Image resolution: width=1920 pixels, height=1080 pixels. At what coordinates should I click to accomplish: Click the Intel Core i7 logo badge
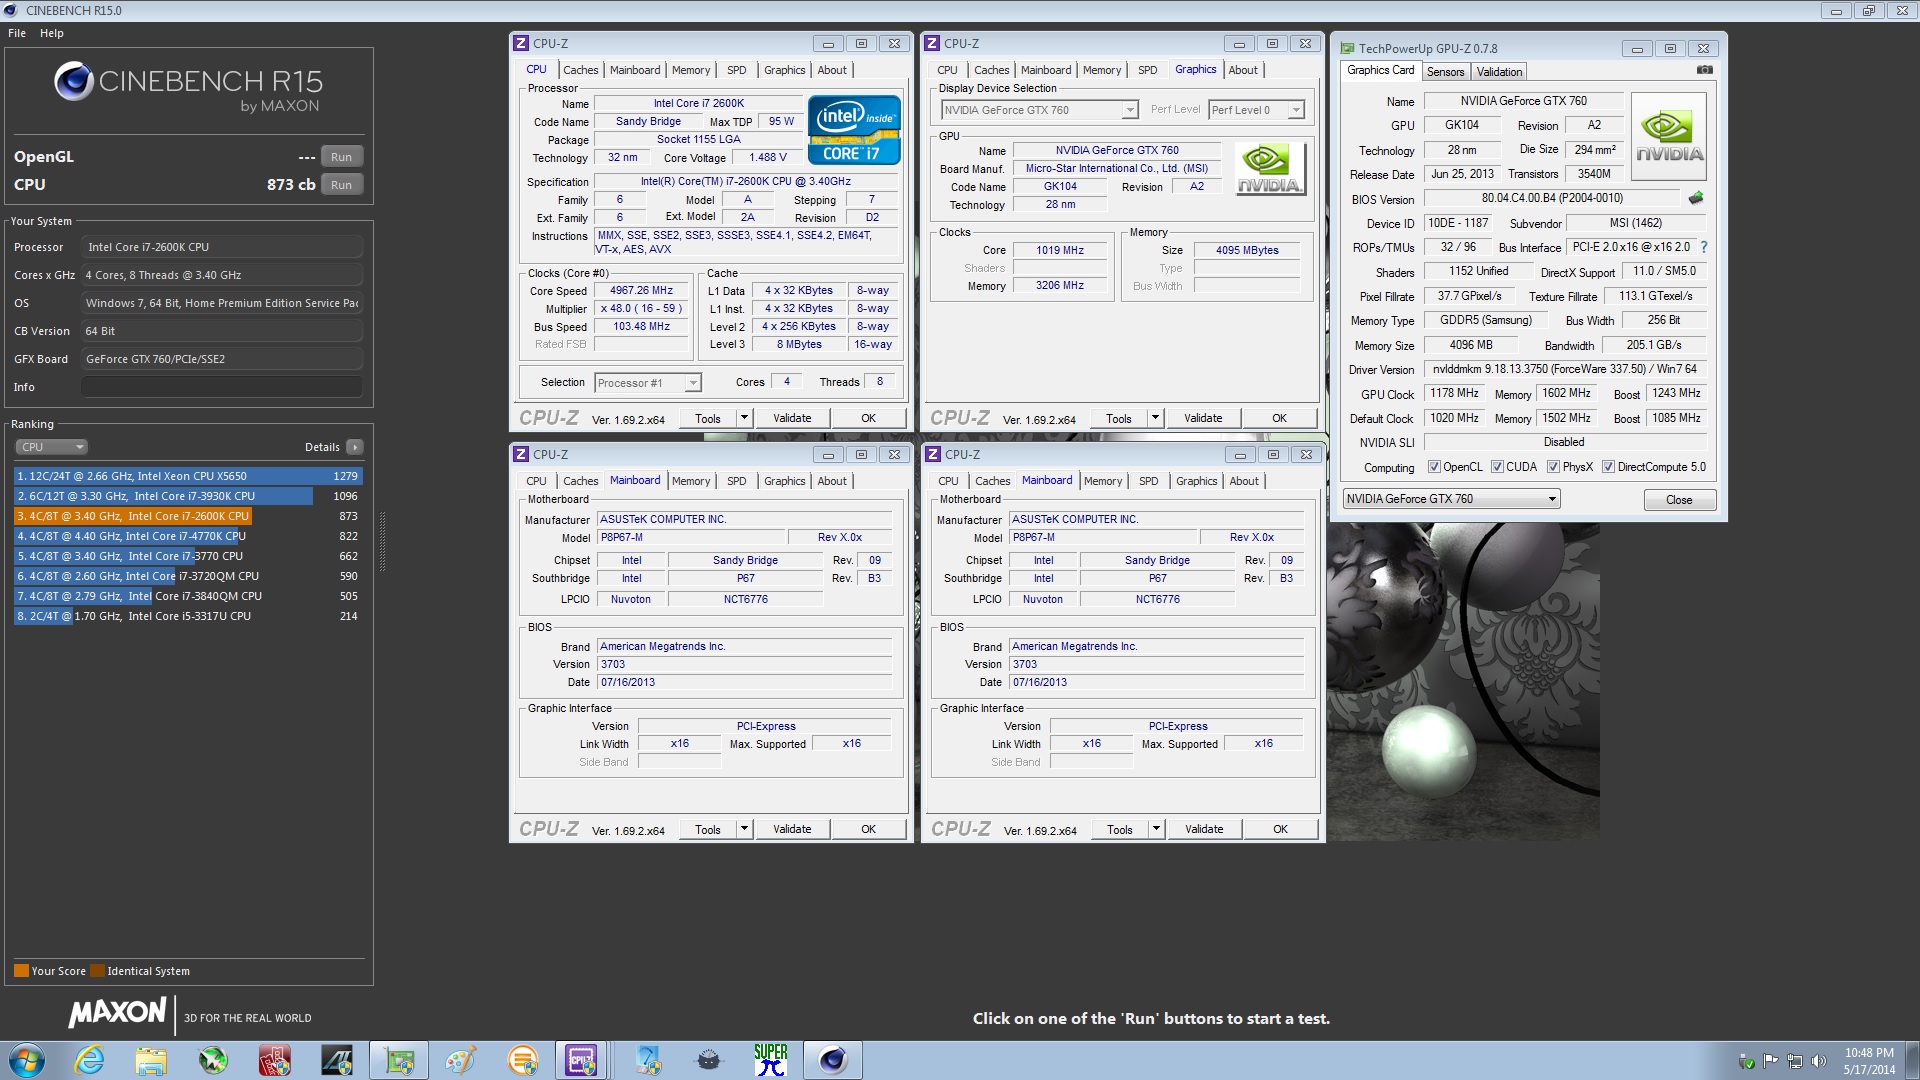tap(854, 130)
